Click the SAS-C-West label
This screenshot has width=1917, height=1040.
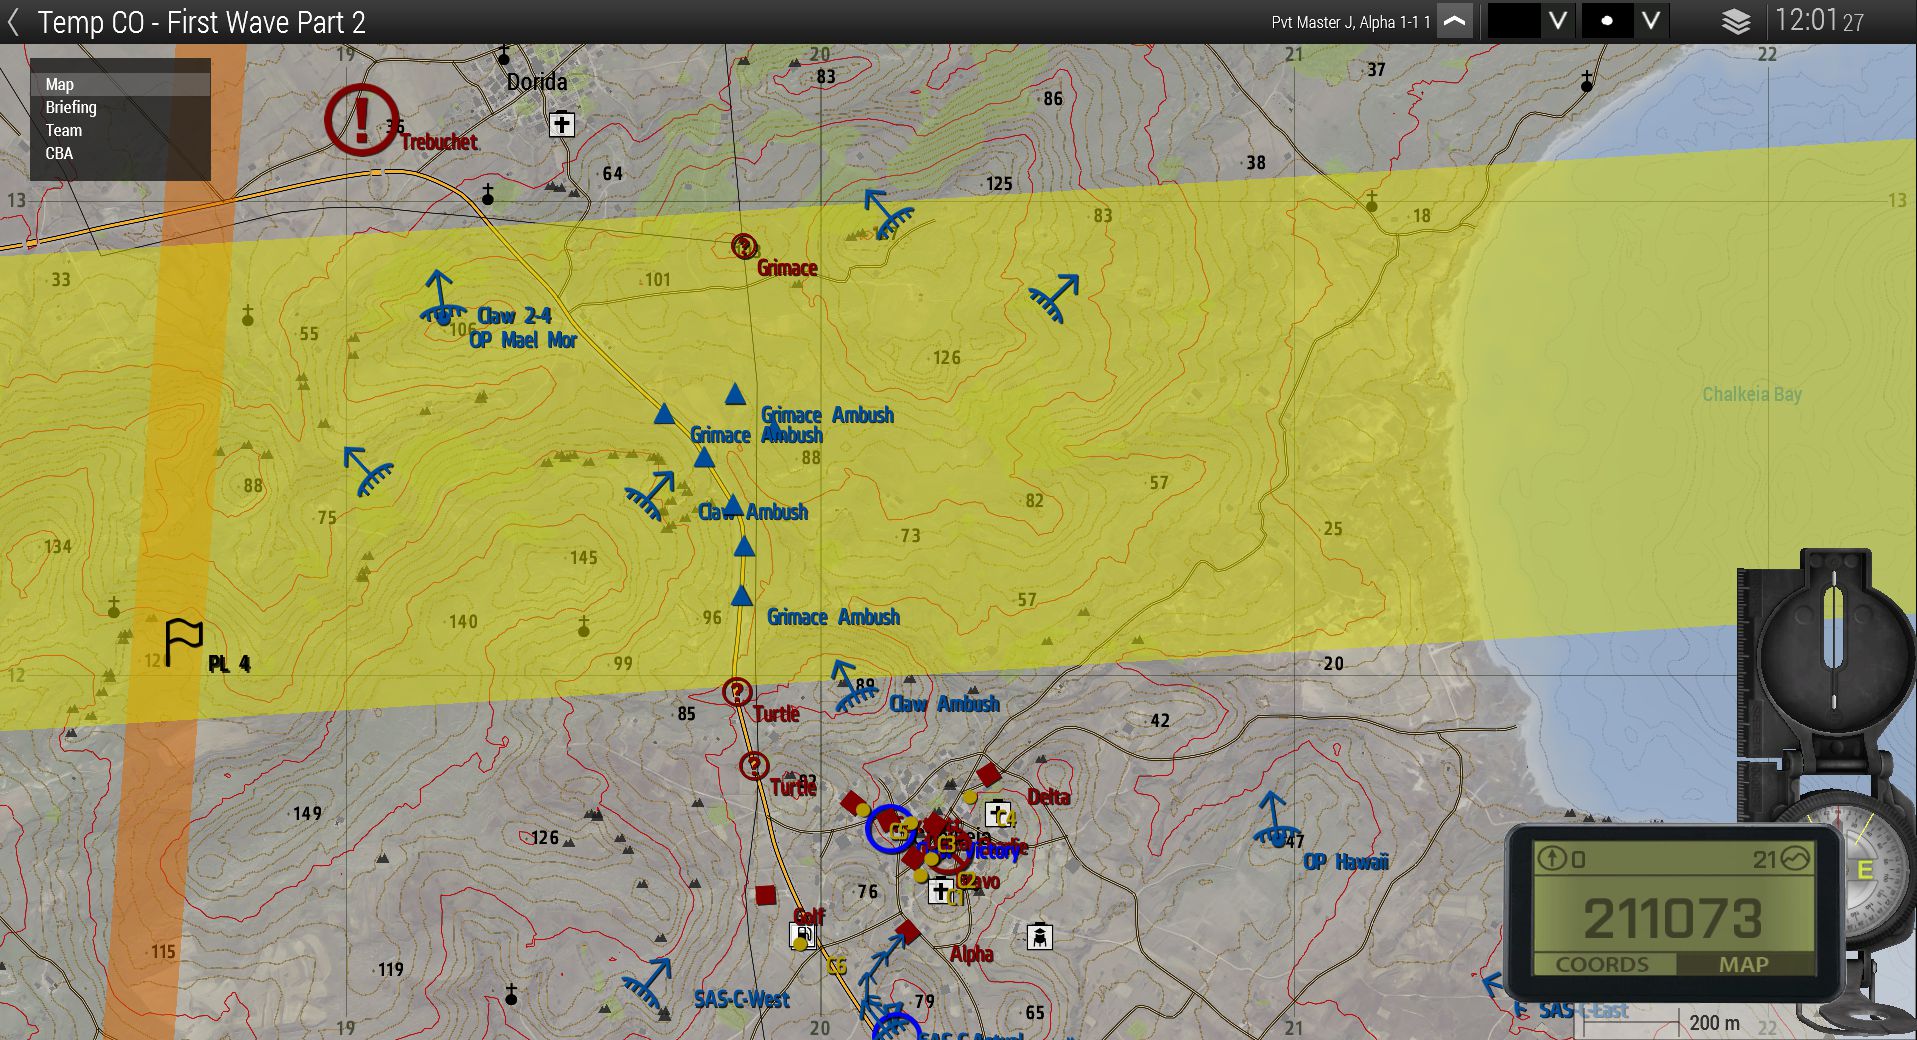742,999
